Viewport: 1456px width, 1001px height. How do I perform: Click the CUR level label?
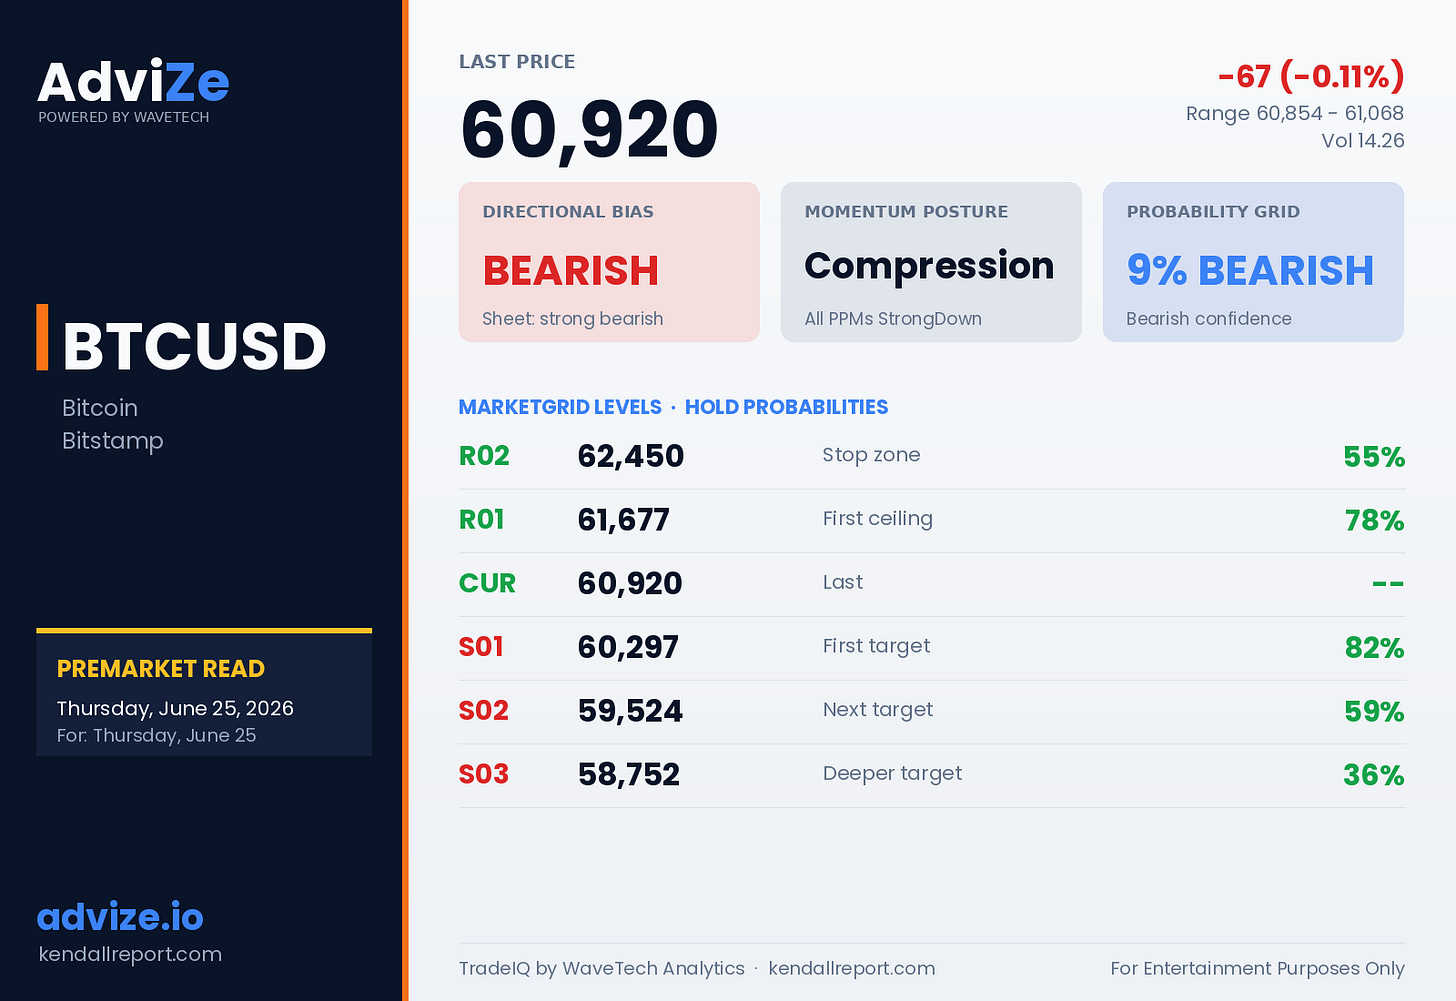point(487,584)
